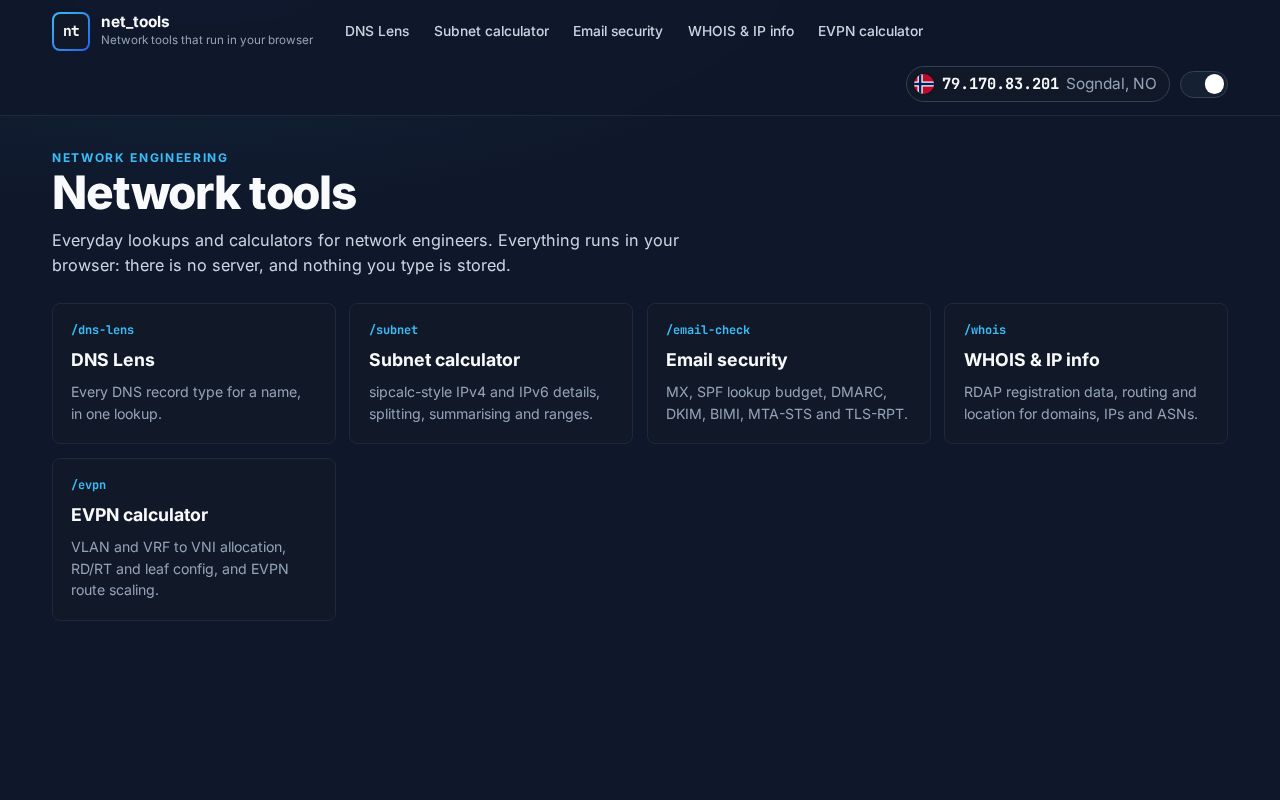The image size is (1280, 800).
Task: Click 'Network tools that run in your browser' tagline
Action: (x=207, y=40)
